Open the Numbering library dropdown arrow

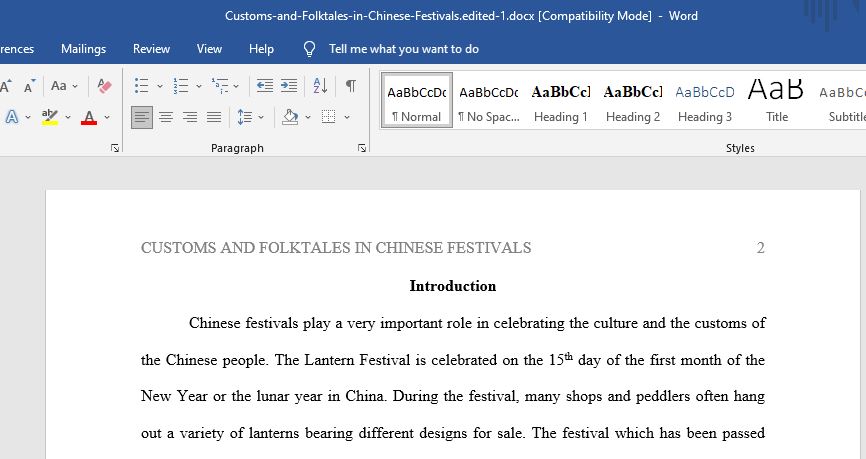(x=199, y=86)
